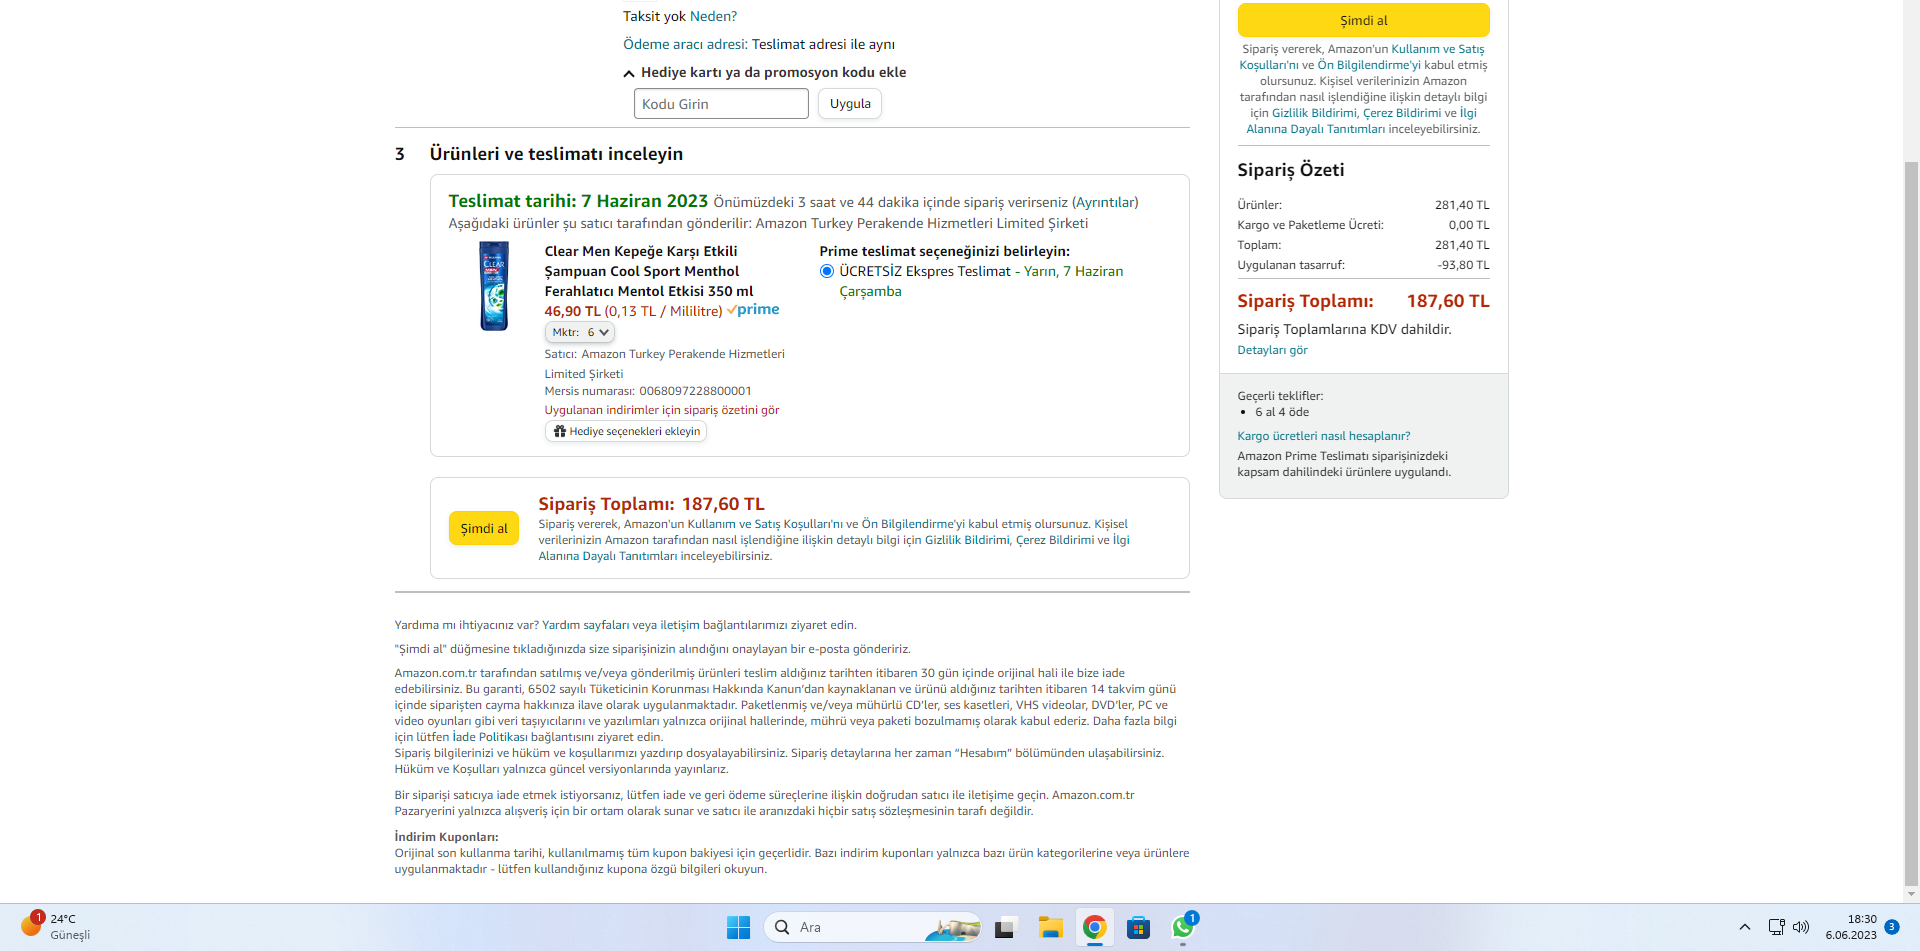Image resolution: width=1920 pixels, height=951 pixels.
Task: Open the Yardım sayfaları link
Action: pos(585,625)
